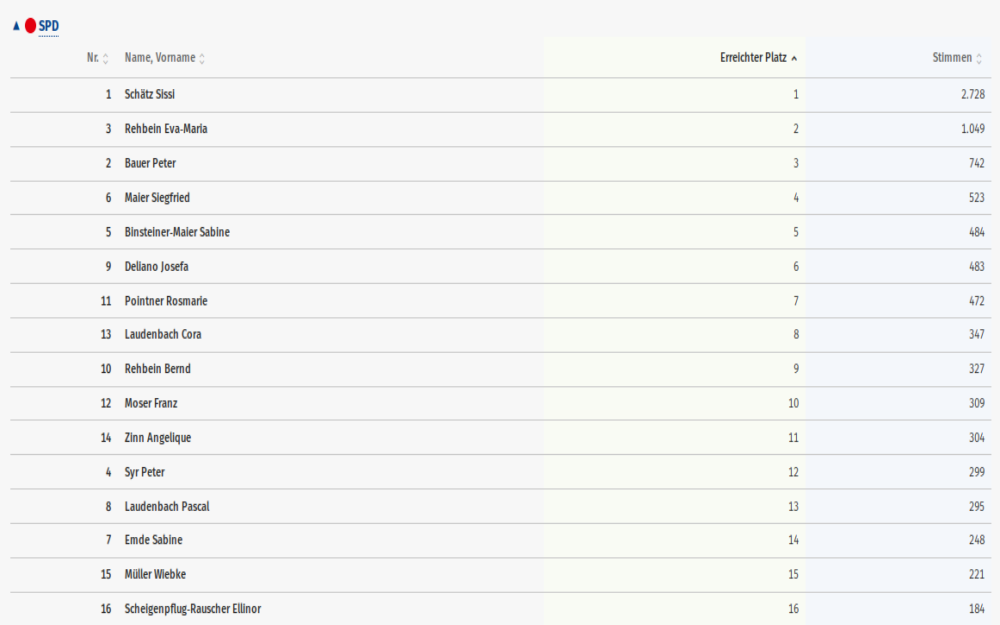
Task: Select the Schätz Sissi row
Action: (501, 95)
